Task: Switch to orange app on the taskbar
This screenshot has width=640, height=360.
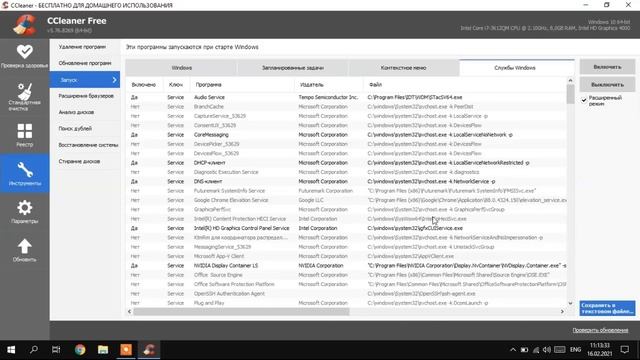Action: point(126,350)
